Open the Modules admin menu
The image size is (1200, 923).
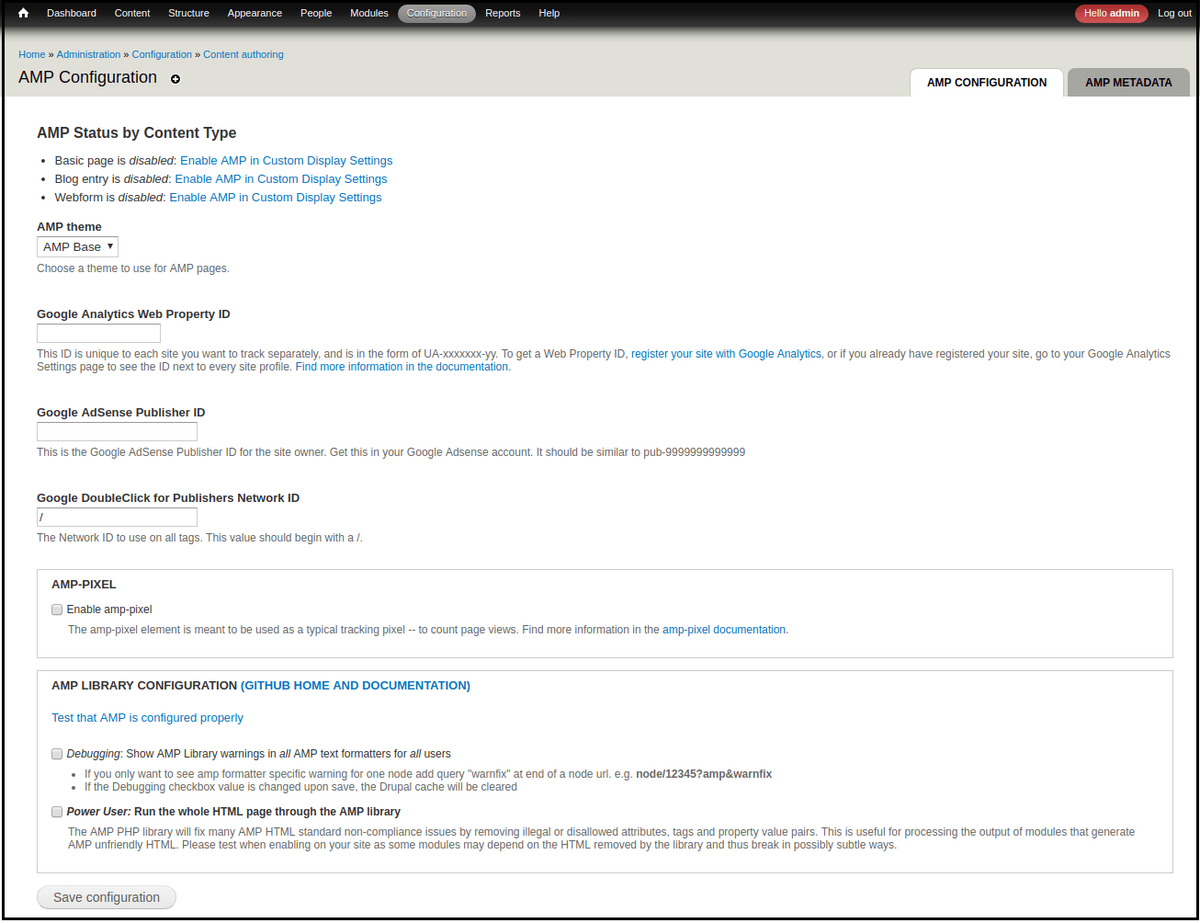pyautogui.click(x=370, y=13)
